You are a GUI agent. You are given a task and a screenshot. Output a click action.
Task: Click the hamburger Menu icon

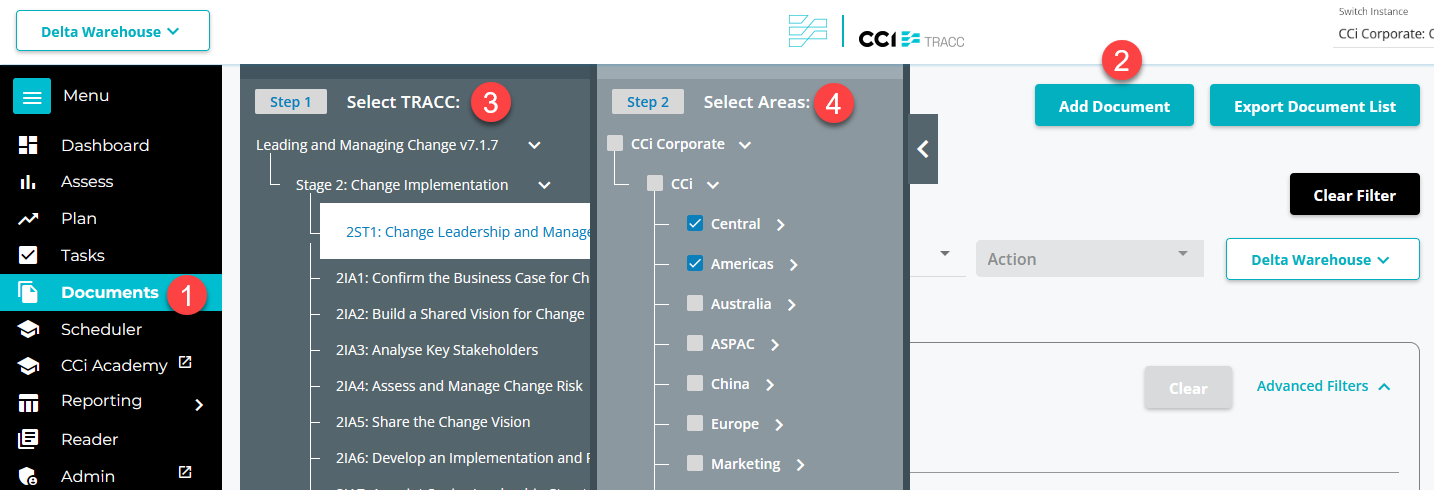point(32,96)
